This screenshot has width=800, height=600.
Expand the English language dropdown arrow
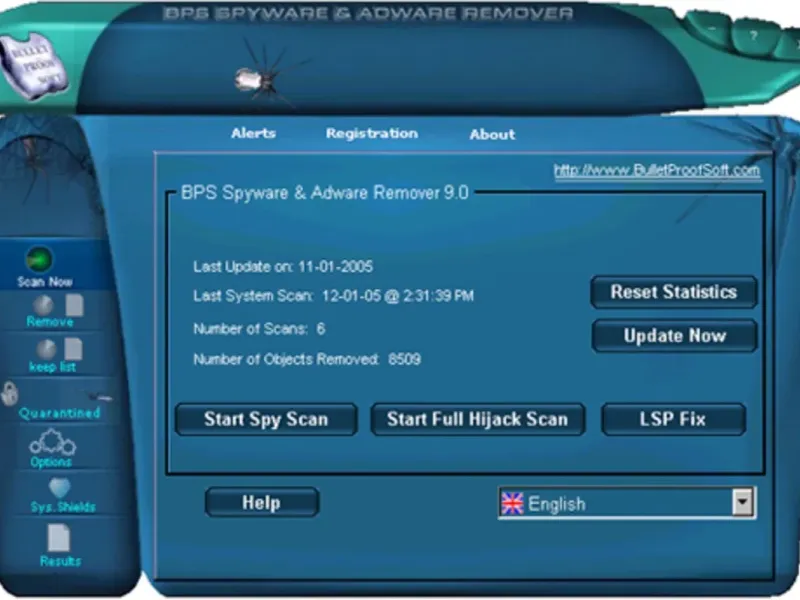pos(742,503)
